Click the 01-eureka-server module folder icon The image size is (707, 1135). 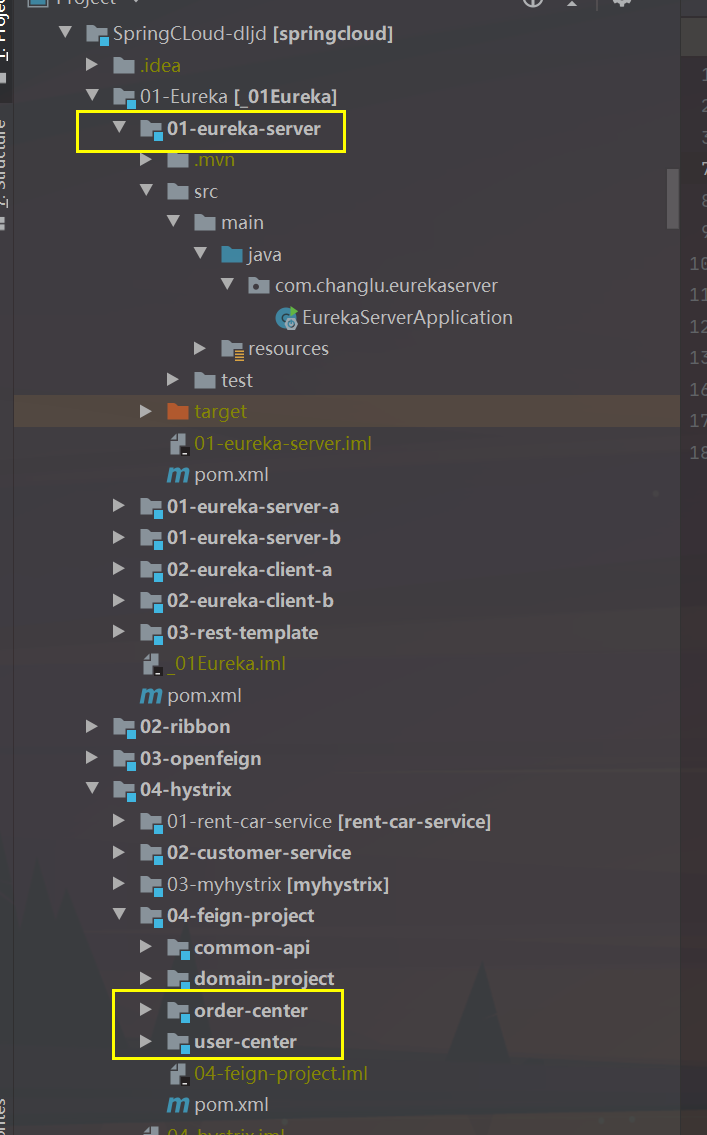[x=151, y=130]
